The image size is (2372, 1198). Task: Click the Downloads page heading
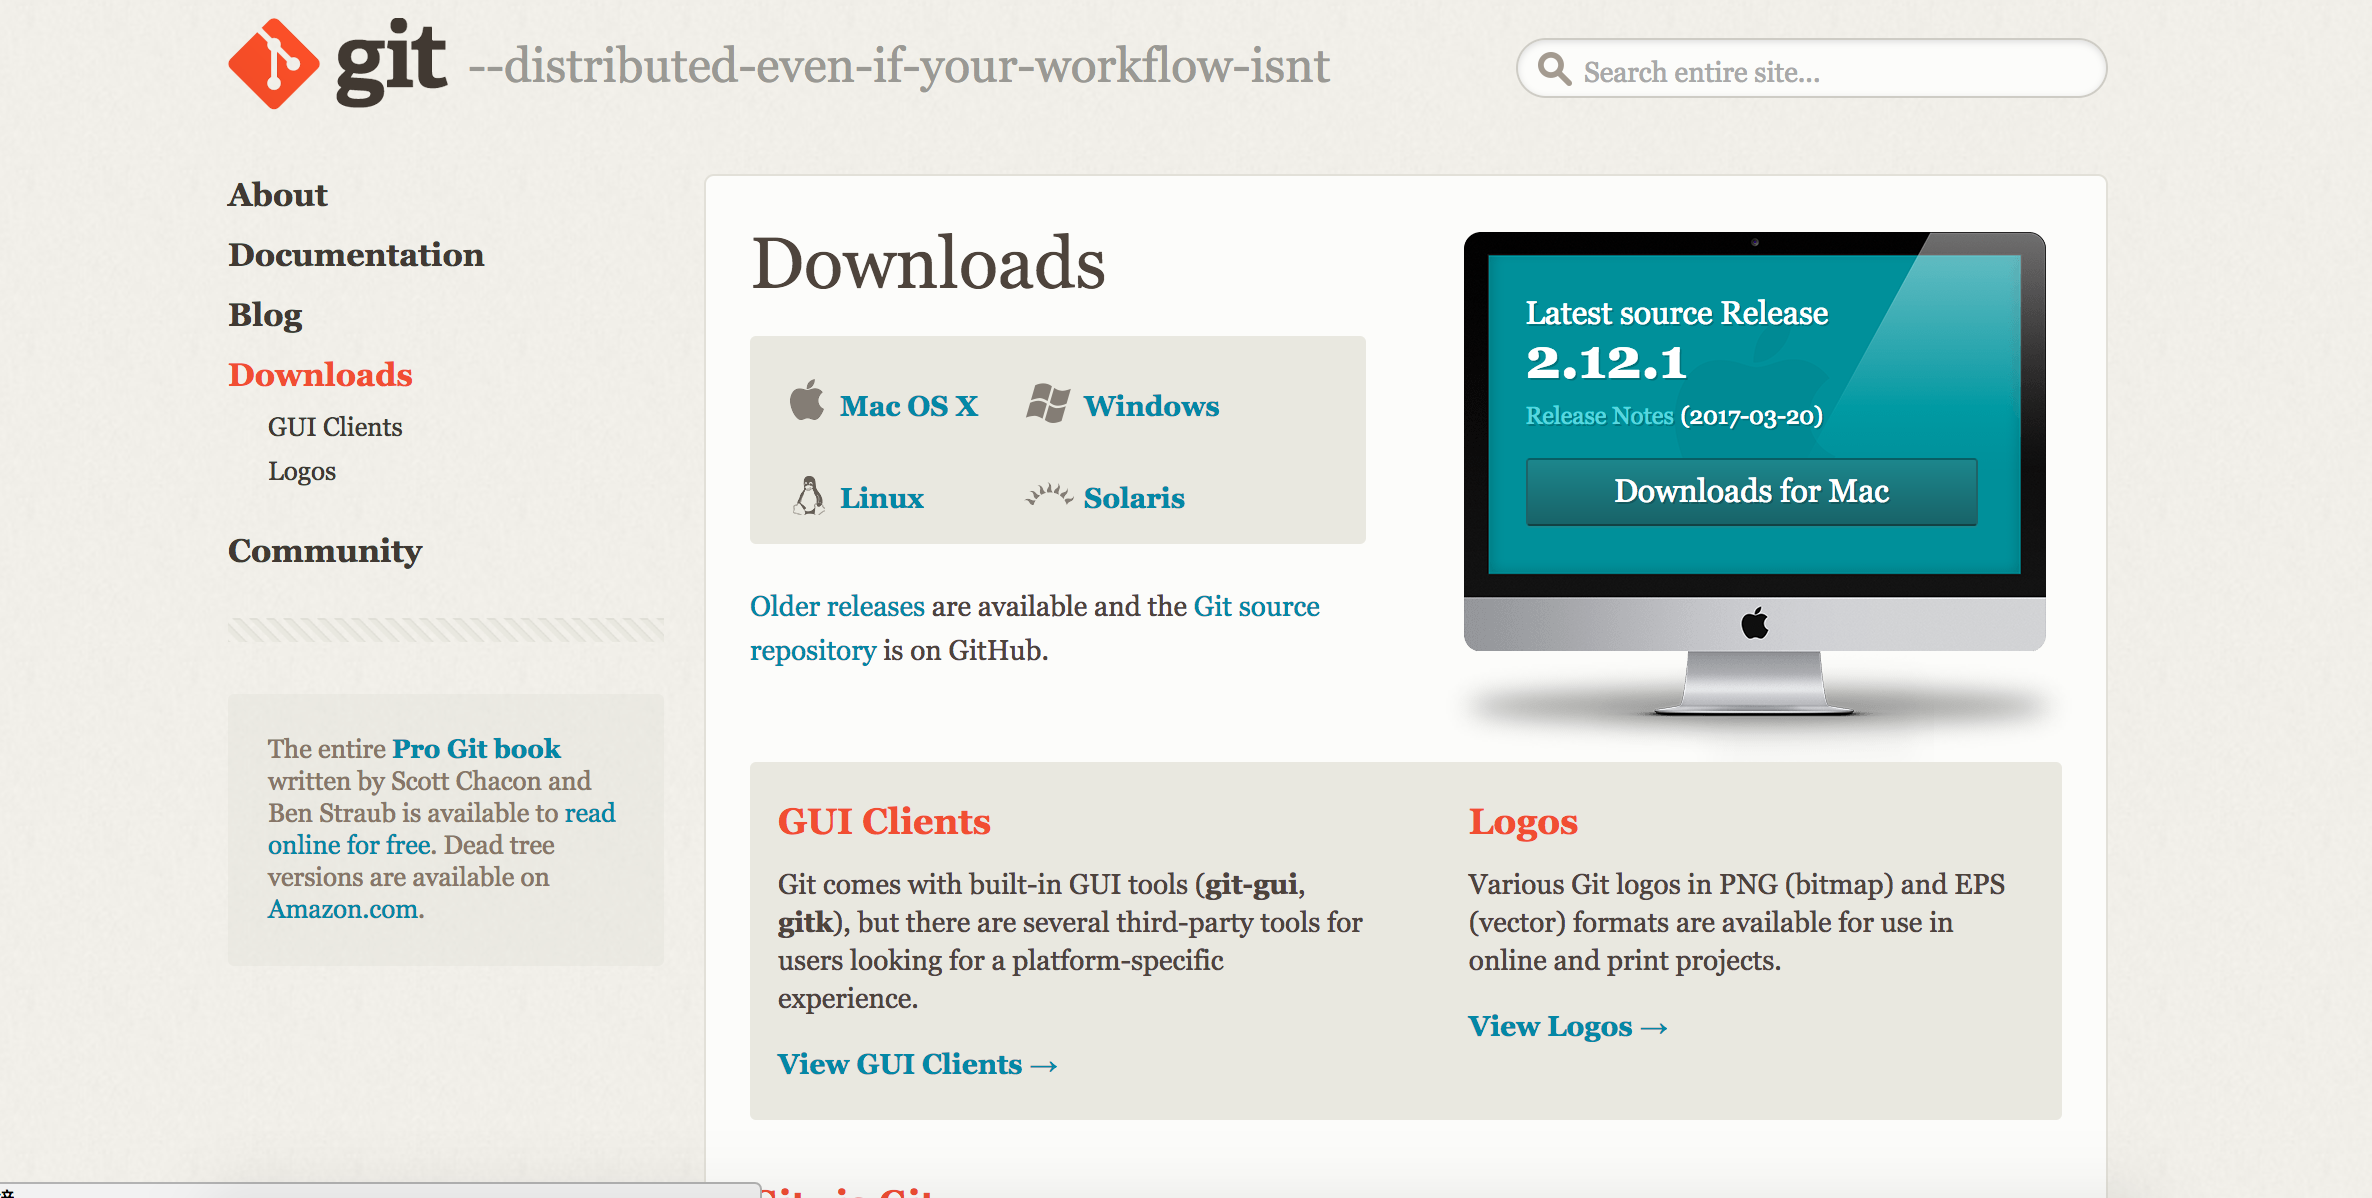coord(928,264)
